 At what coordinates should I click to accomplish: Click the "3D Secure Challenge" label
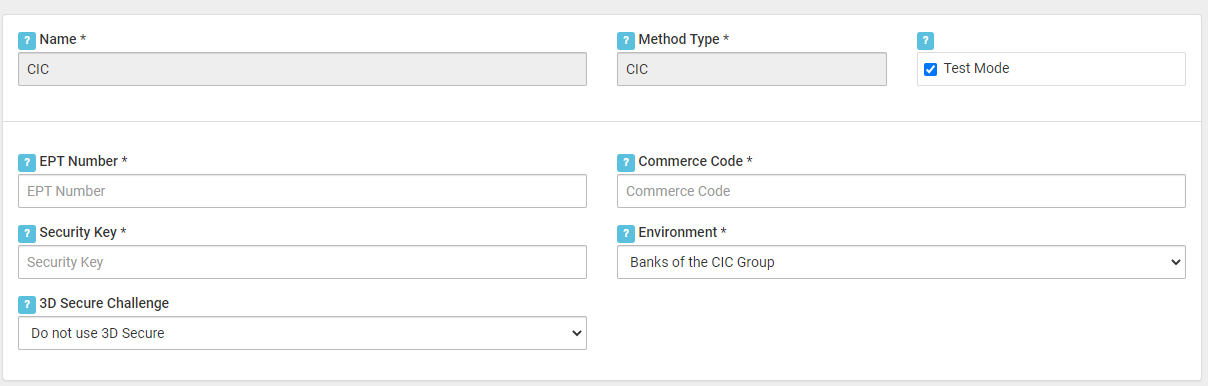pyautogui.click(x=104, y=303)
